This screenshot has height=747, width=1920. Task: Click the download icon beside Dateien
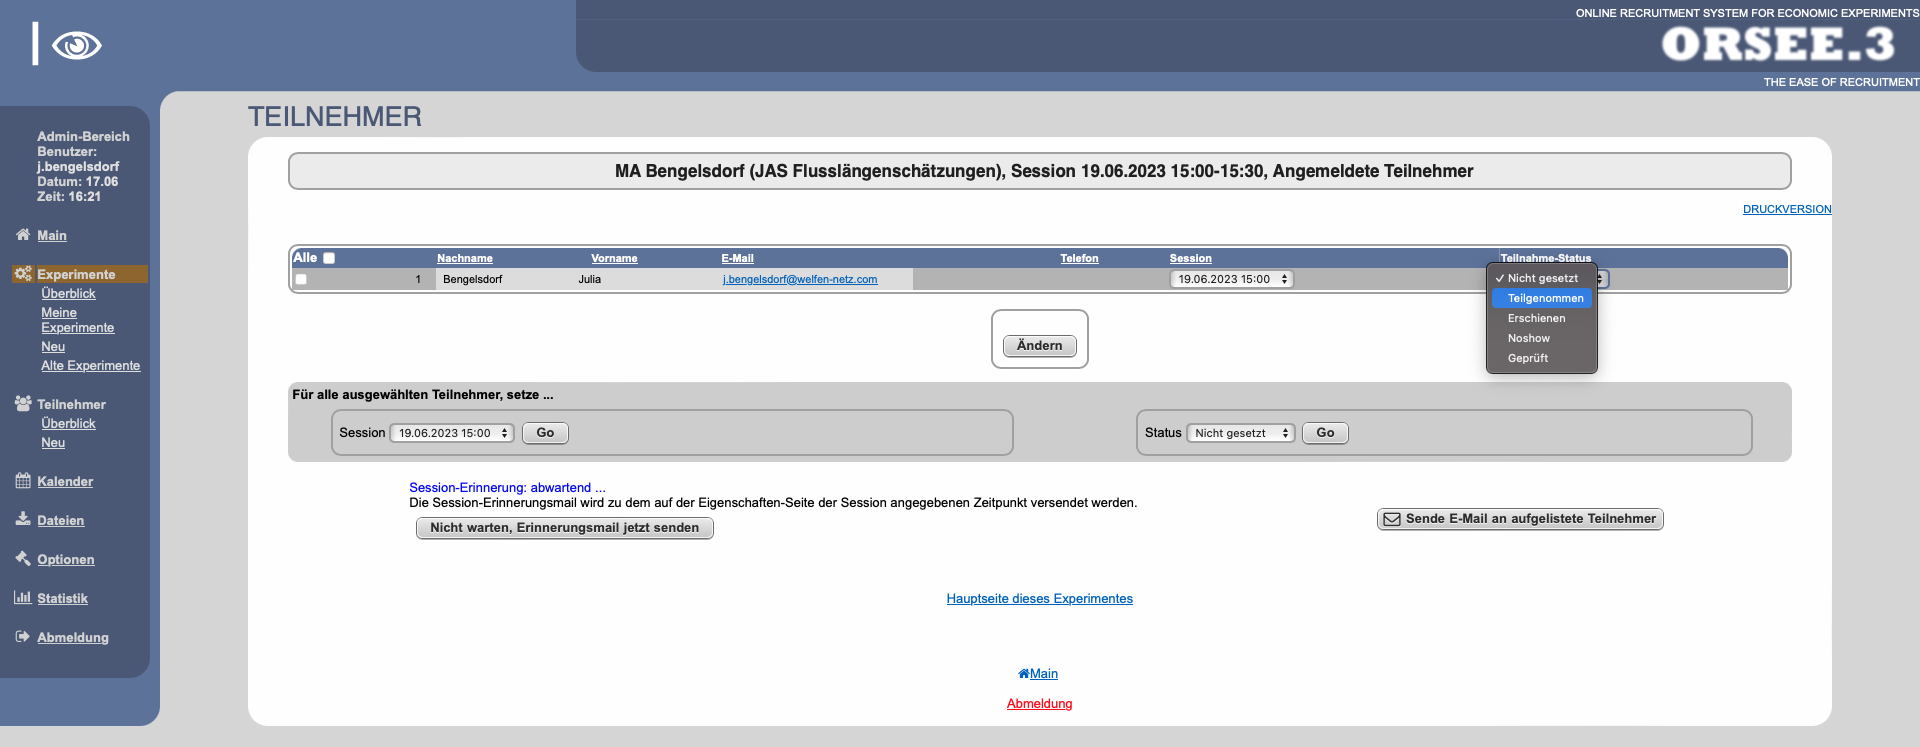23,519
